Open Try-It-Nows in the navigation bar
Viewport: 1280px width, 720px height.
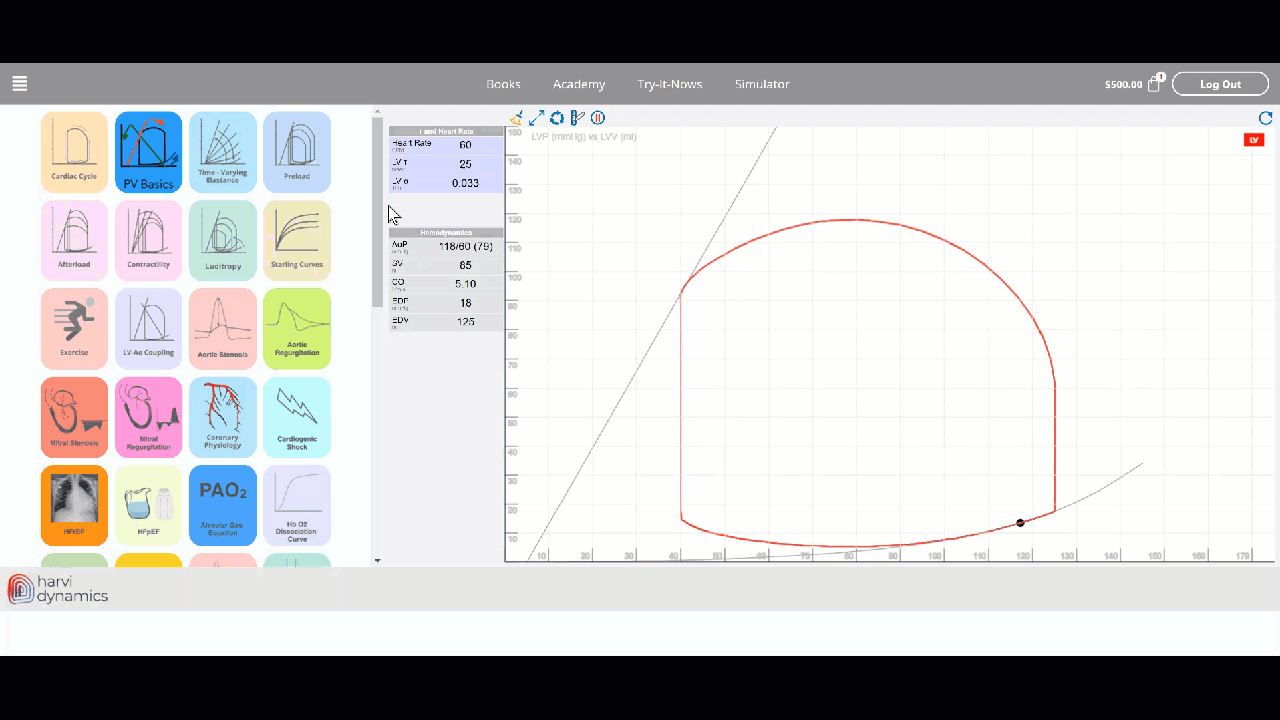pos(670,84)
